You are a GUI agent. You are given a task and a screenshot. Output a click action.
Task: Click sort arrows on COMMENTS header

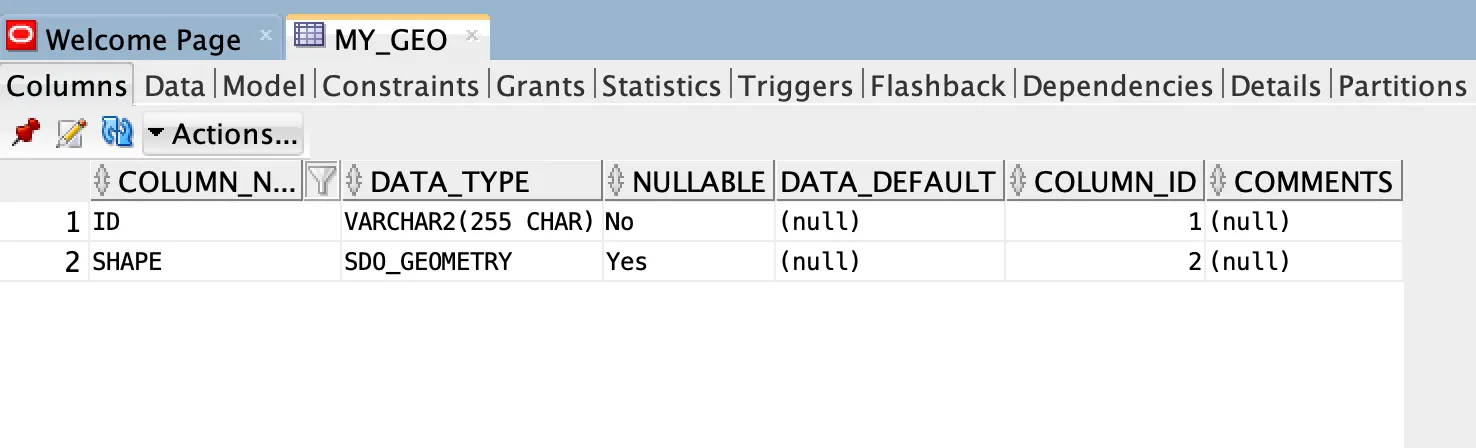pyautogui.click(x=1218, y=181)
